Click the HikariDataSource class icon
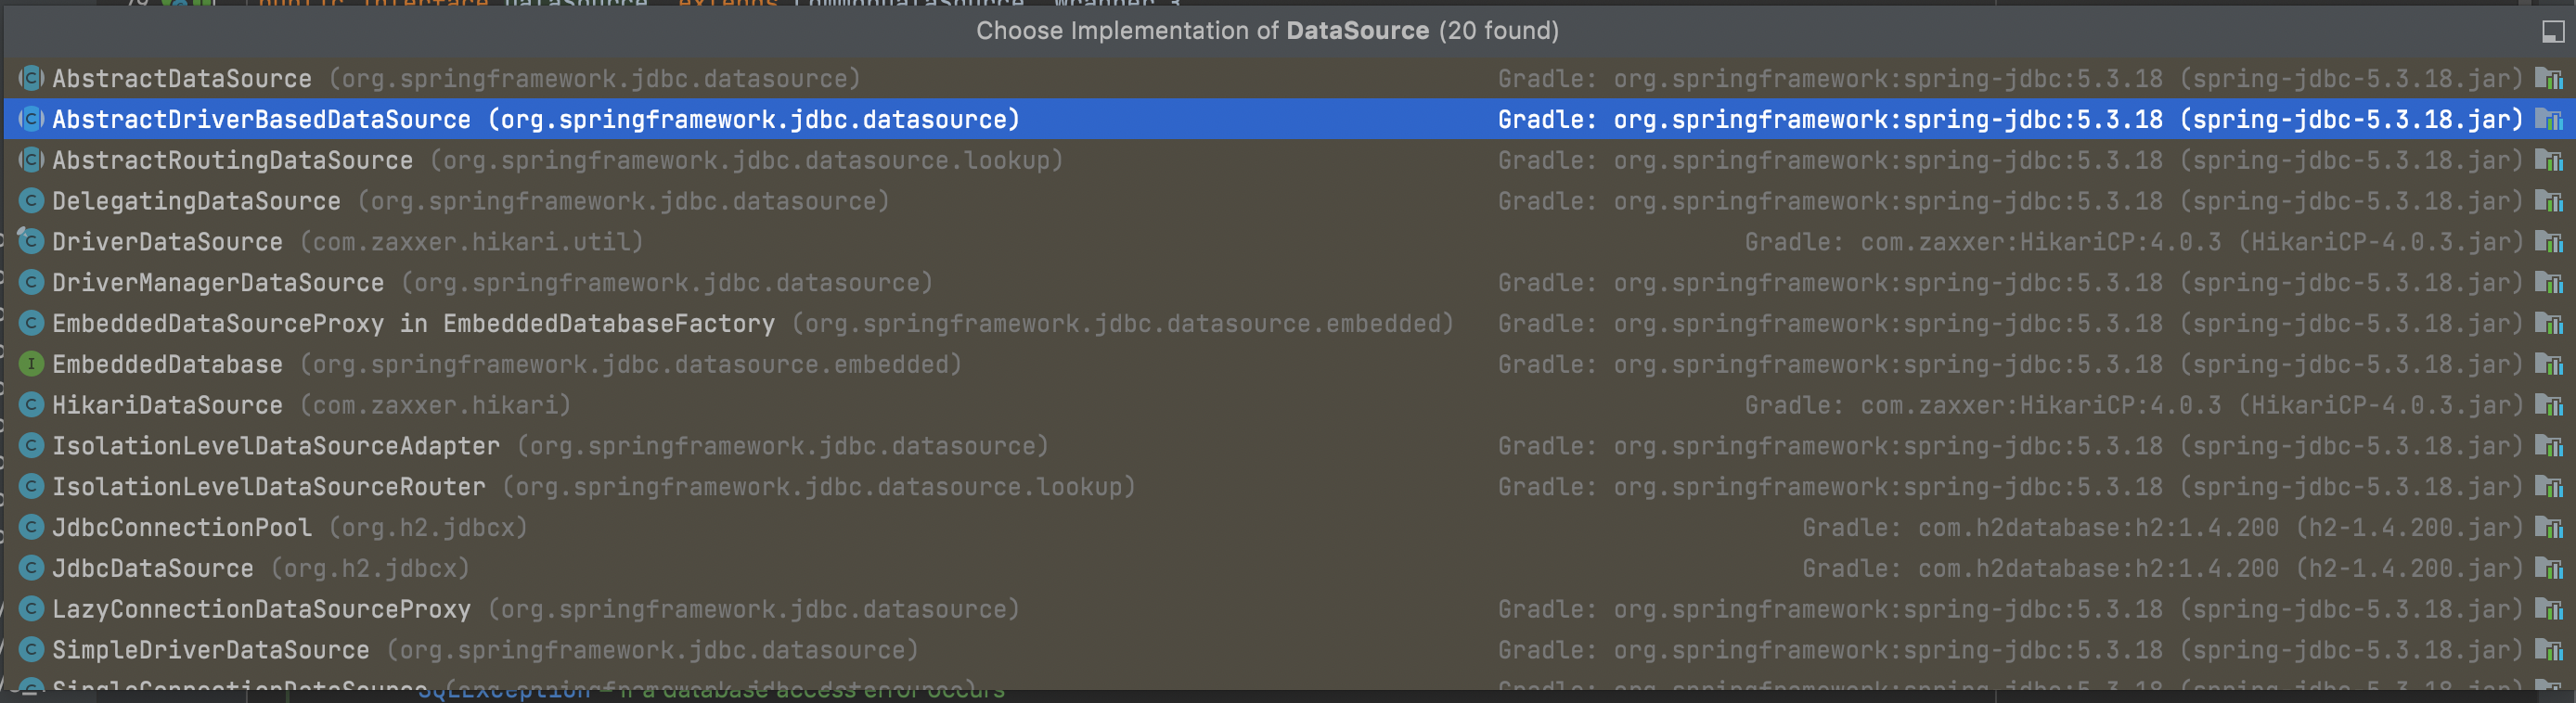 31,405
